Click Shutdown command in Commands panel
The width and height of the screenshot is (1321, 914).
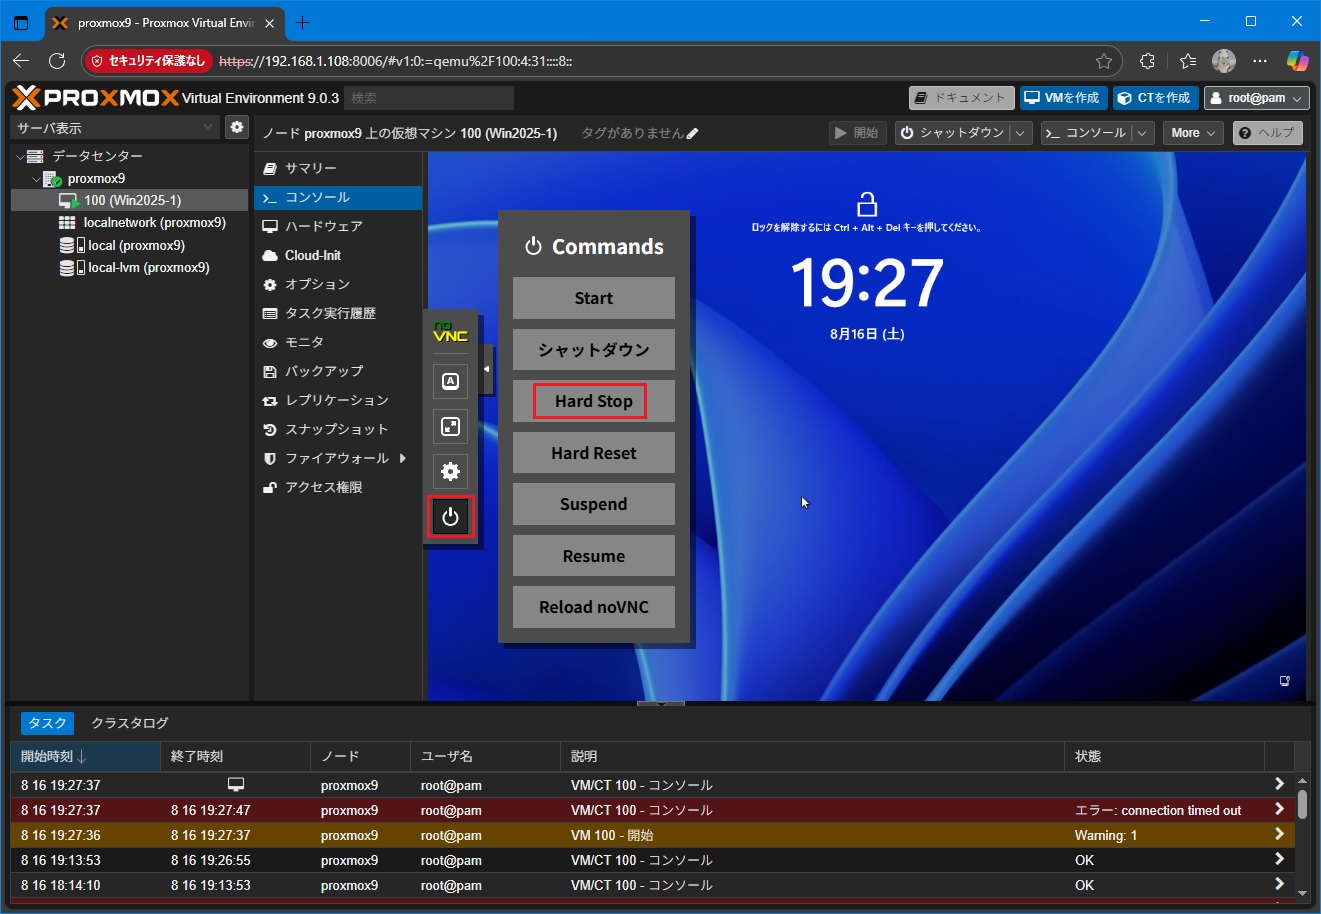point(594,350)
